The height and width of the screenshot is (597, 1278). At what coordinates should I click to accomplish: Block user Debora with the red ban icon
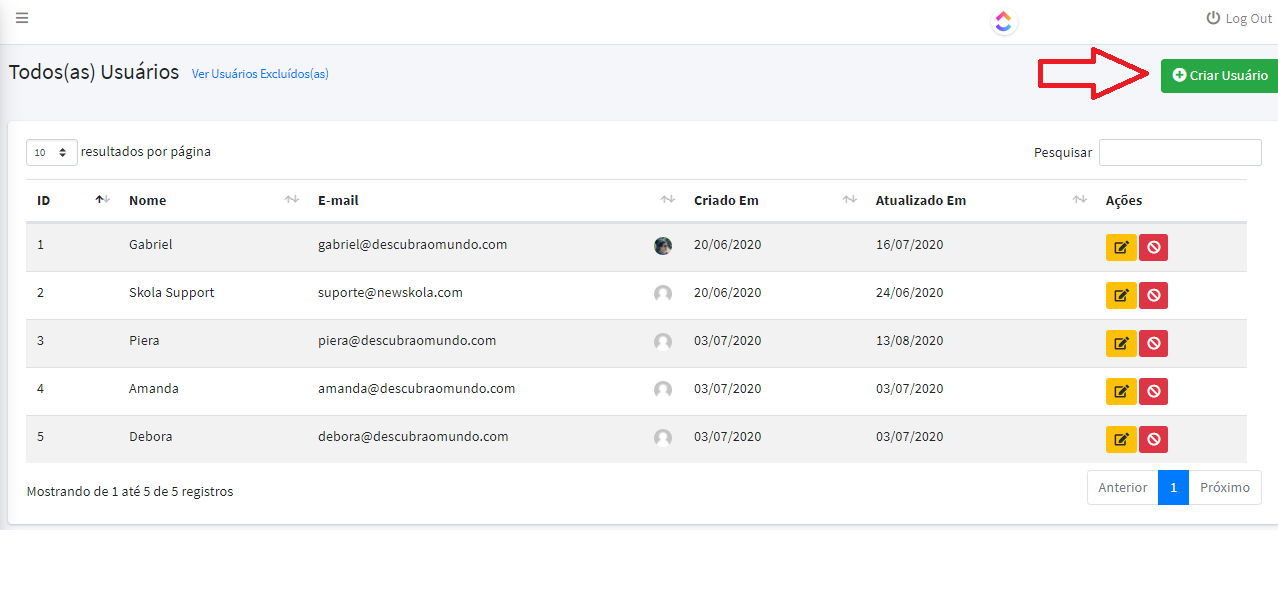(x=1153, y=439)
